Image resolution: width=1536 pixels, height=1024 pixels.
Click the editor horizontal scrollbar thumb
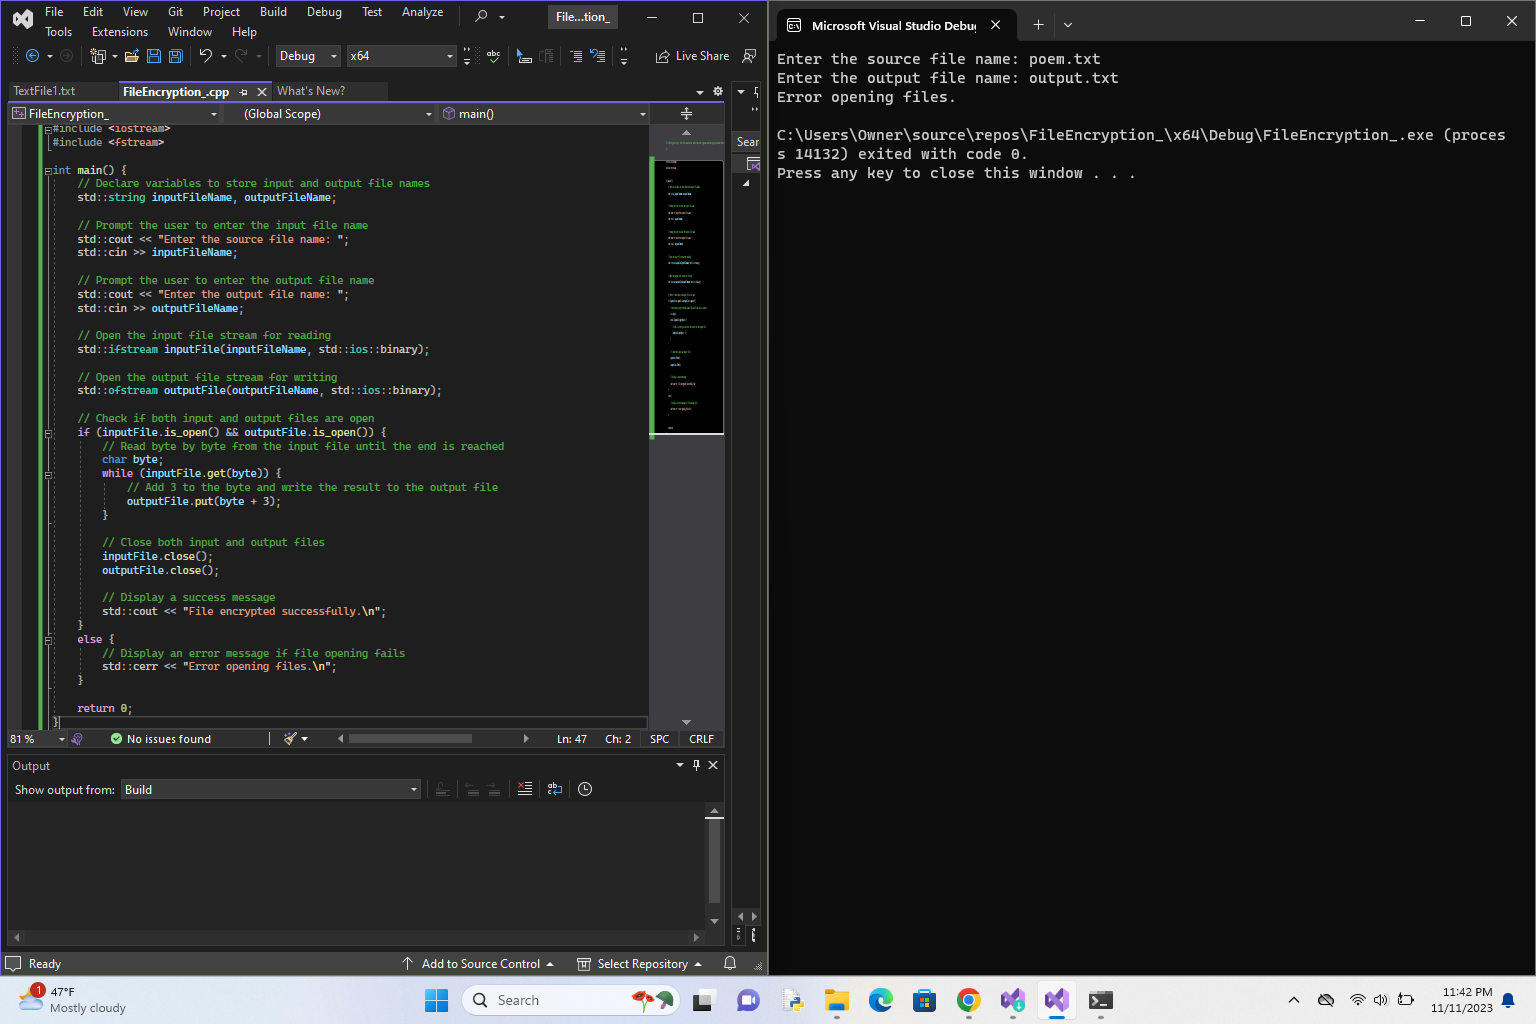[x=410, y=739]
